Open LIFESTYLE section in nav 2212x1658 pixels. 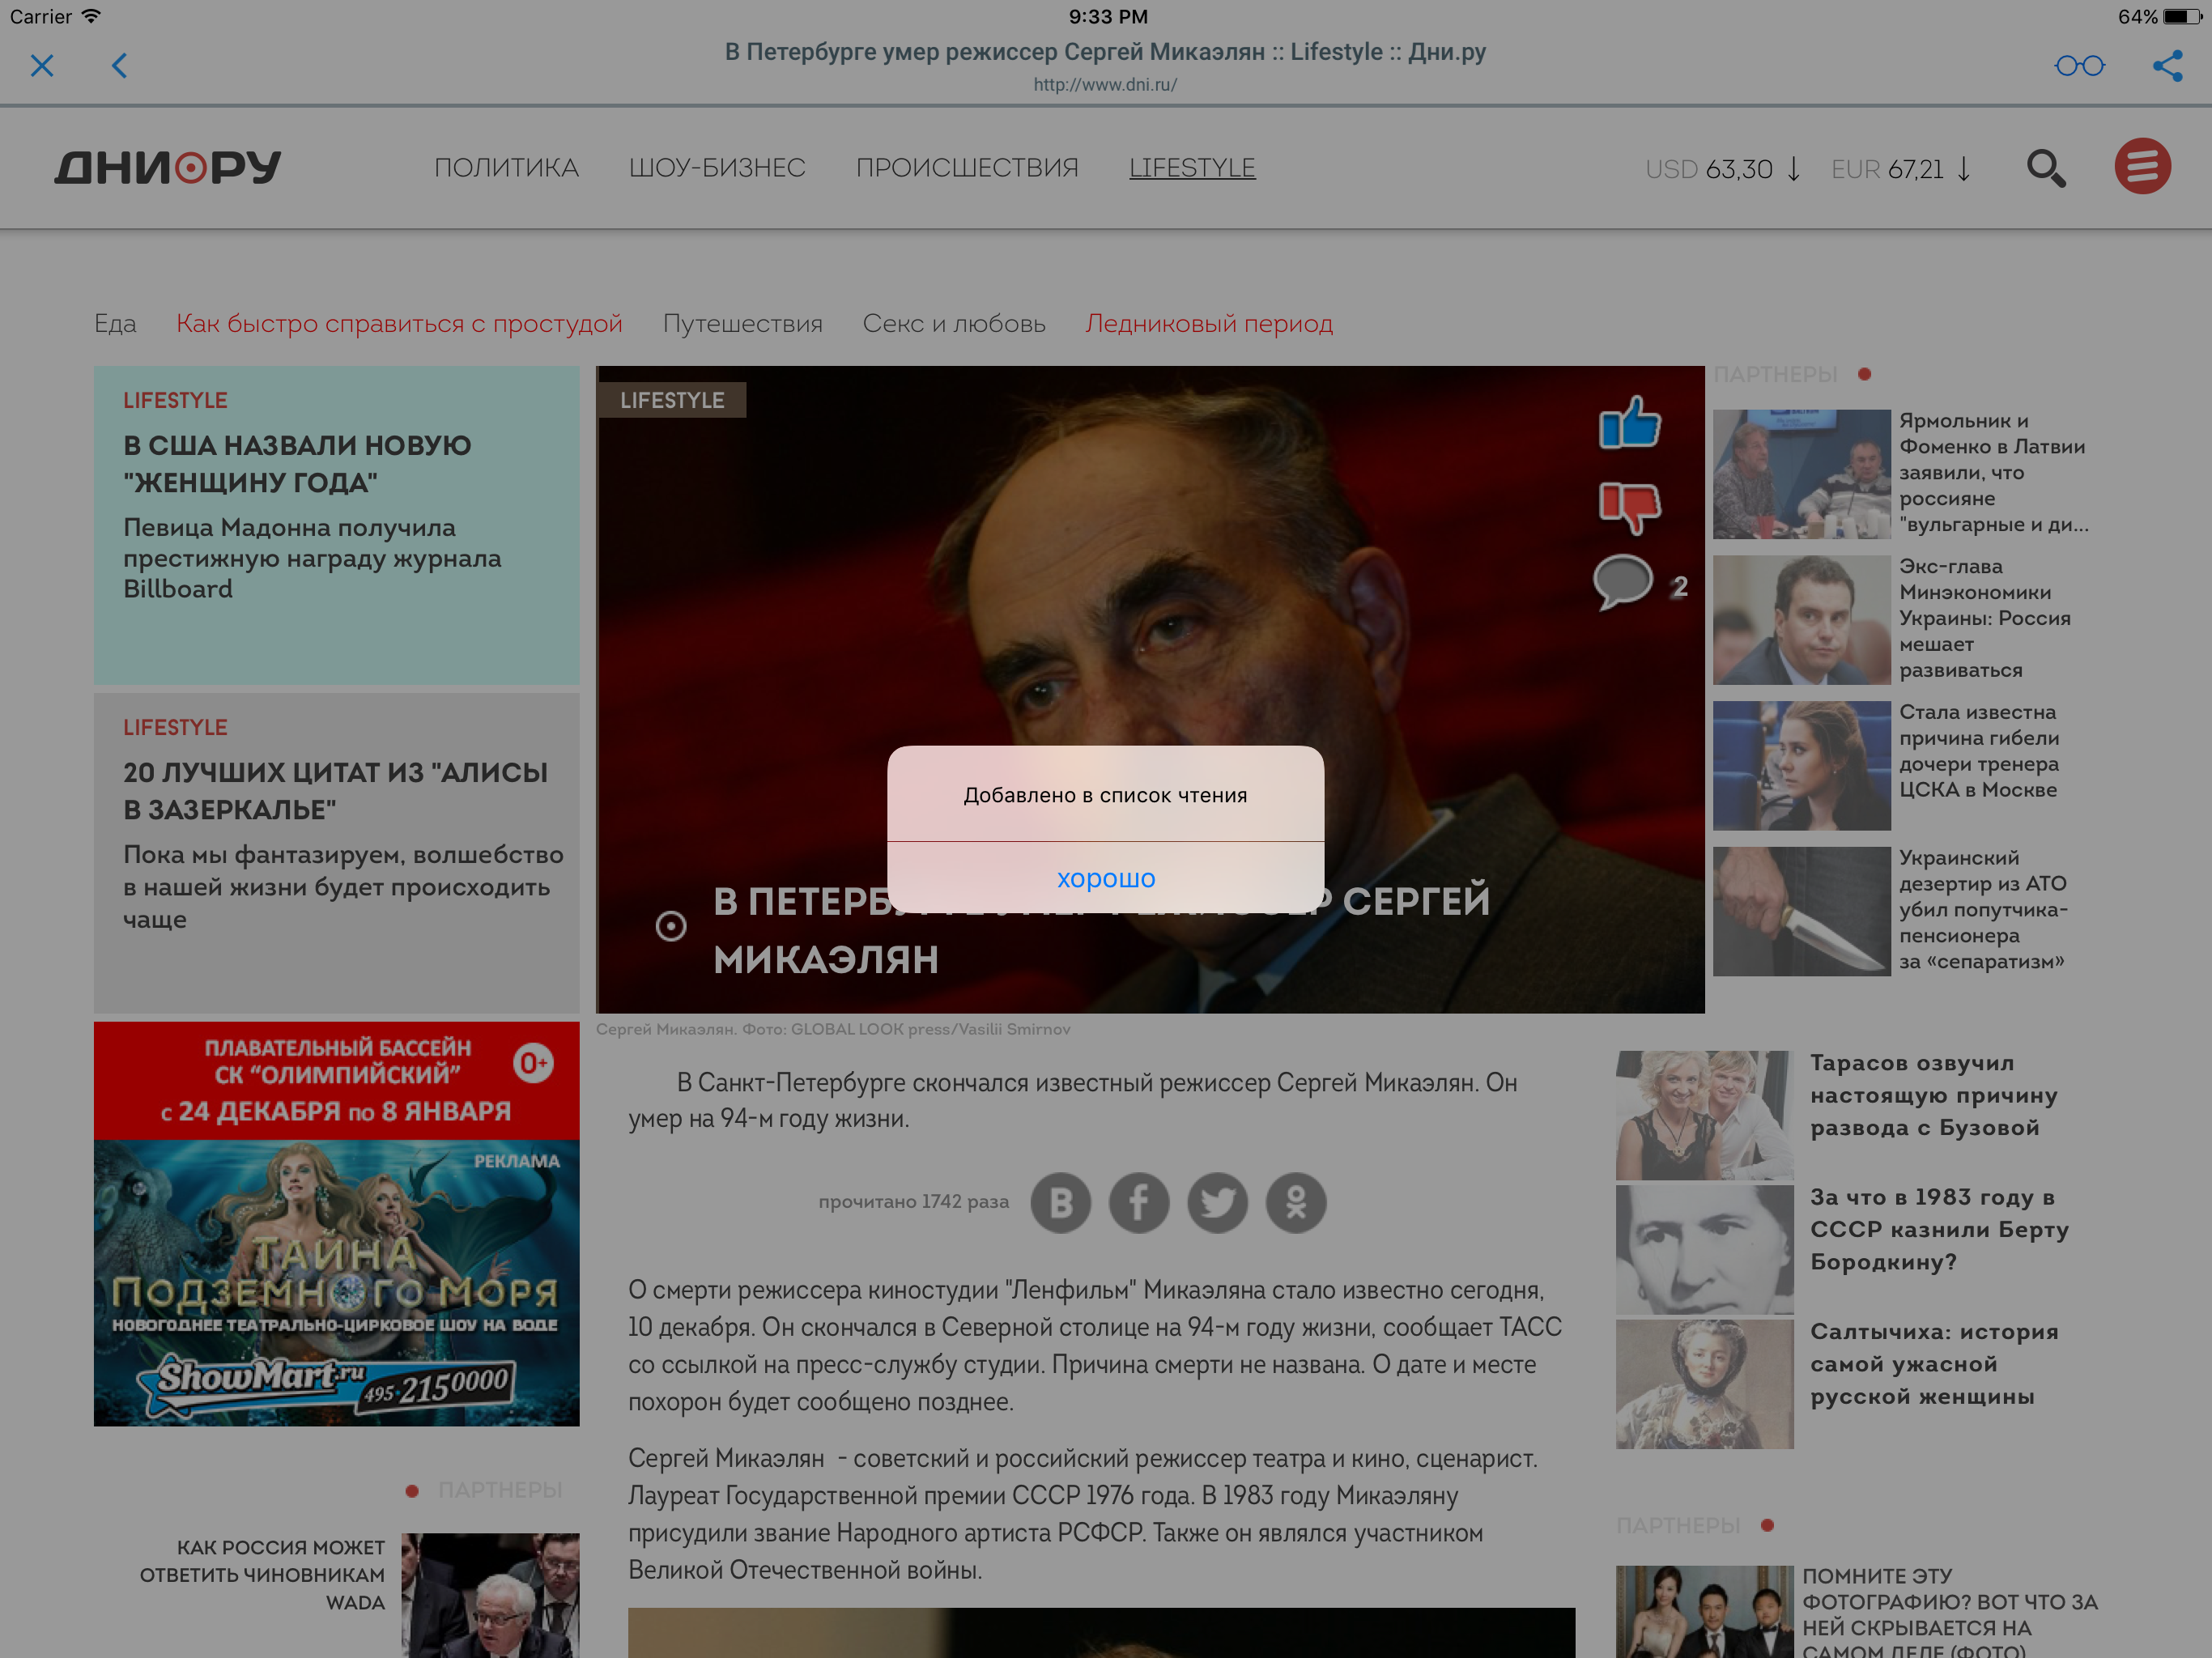1192,168
